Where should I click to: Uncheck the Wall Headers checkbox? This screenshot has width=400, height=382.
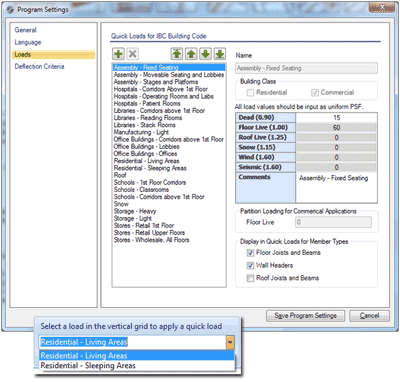click(250, 266)
